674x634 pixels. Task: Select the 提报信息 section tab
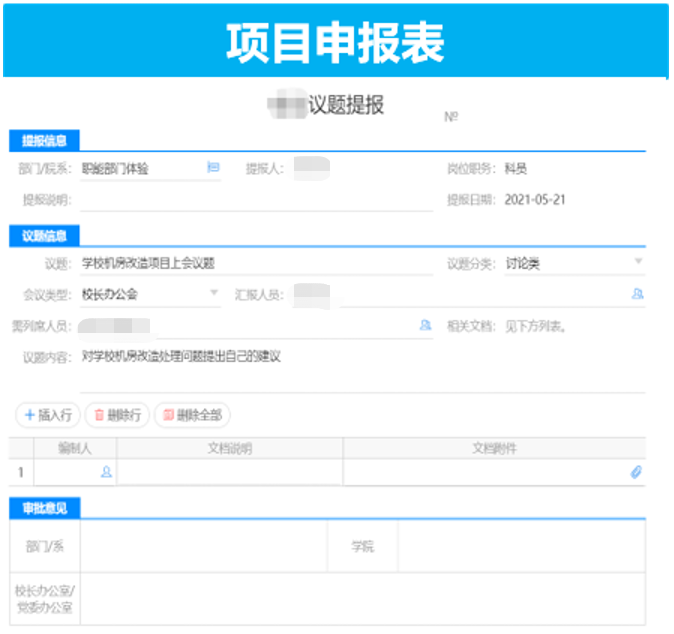point(44,141)
